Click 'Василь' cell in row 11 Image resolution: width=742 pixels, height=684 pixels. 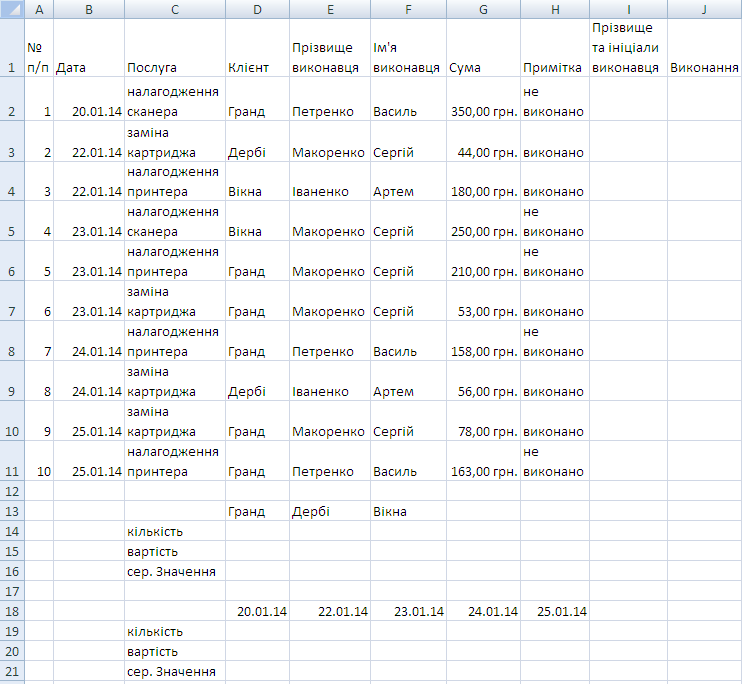coord(408,461)
